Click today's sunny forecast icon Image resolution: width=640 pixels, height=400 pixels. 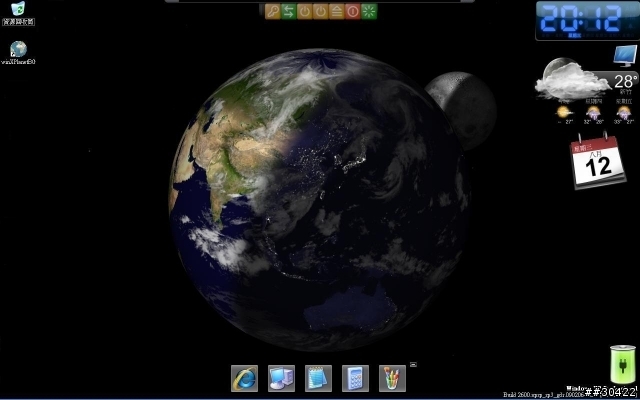pos(564,112)
